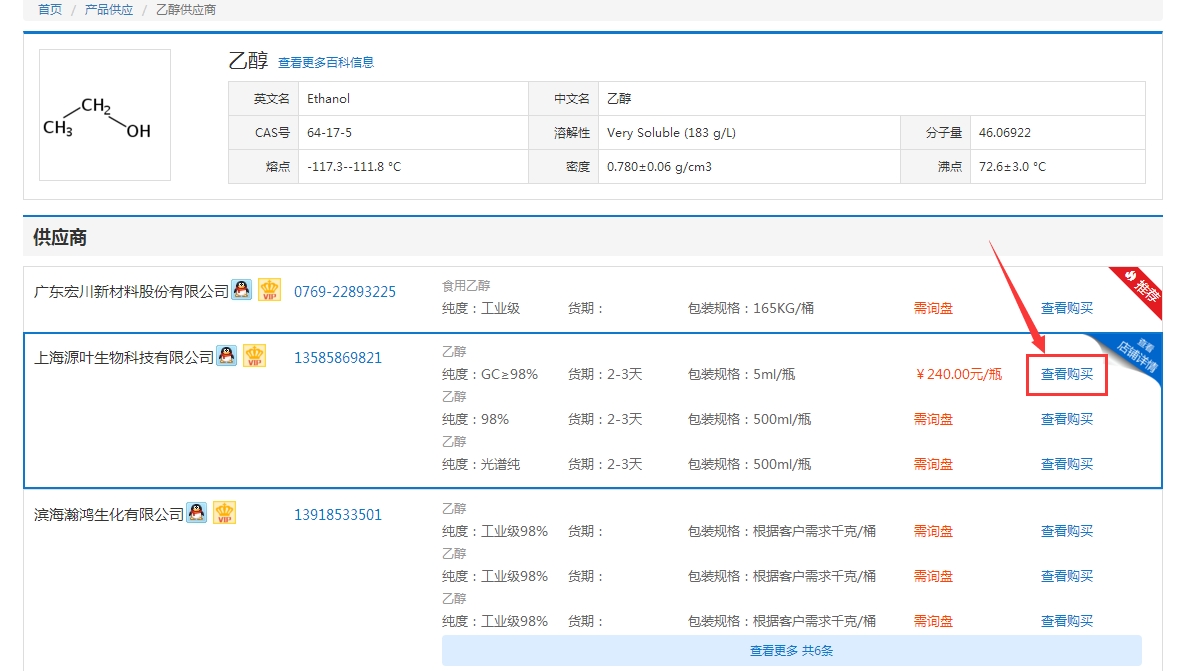1185x671 pixels.
Task: Click the VIP crown icon for 滨海瀚鸿生化
Action: (x=224, y=514)
